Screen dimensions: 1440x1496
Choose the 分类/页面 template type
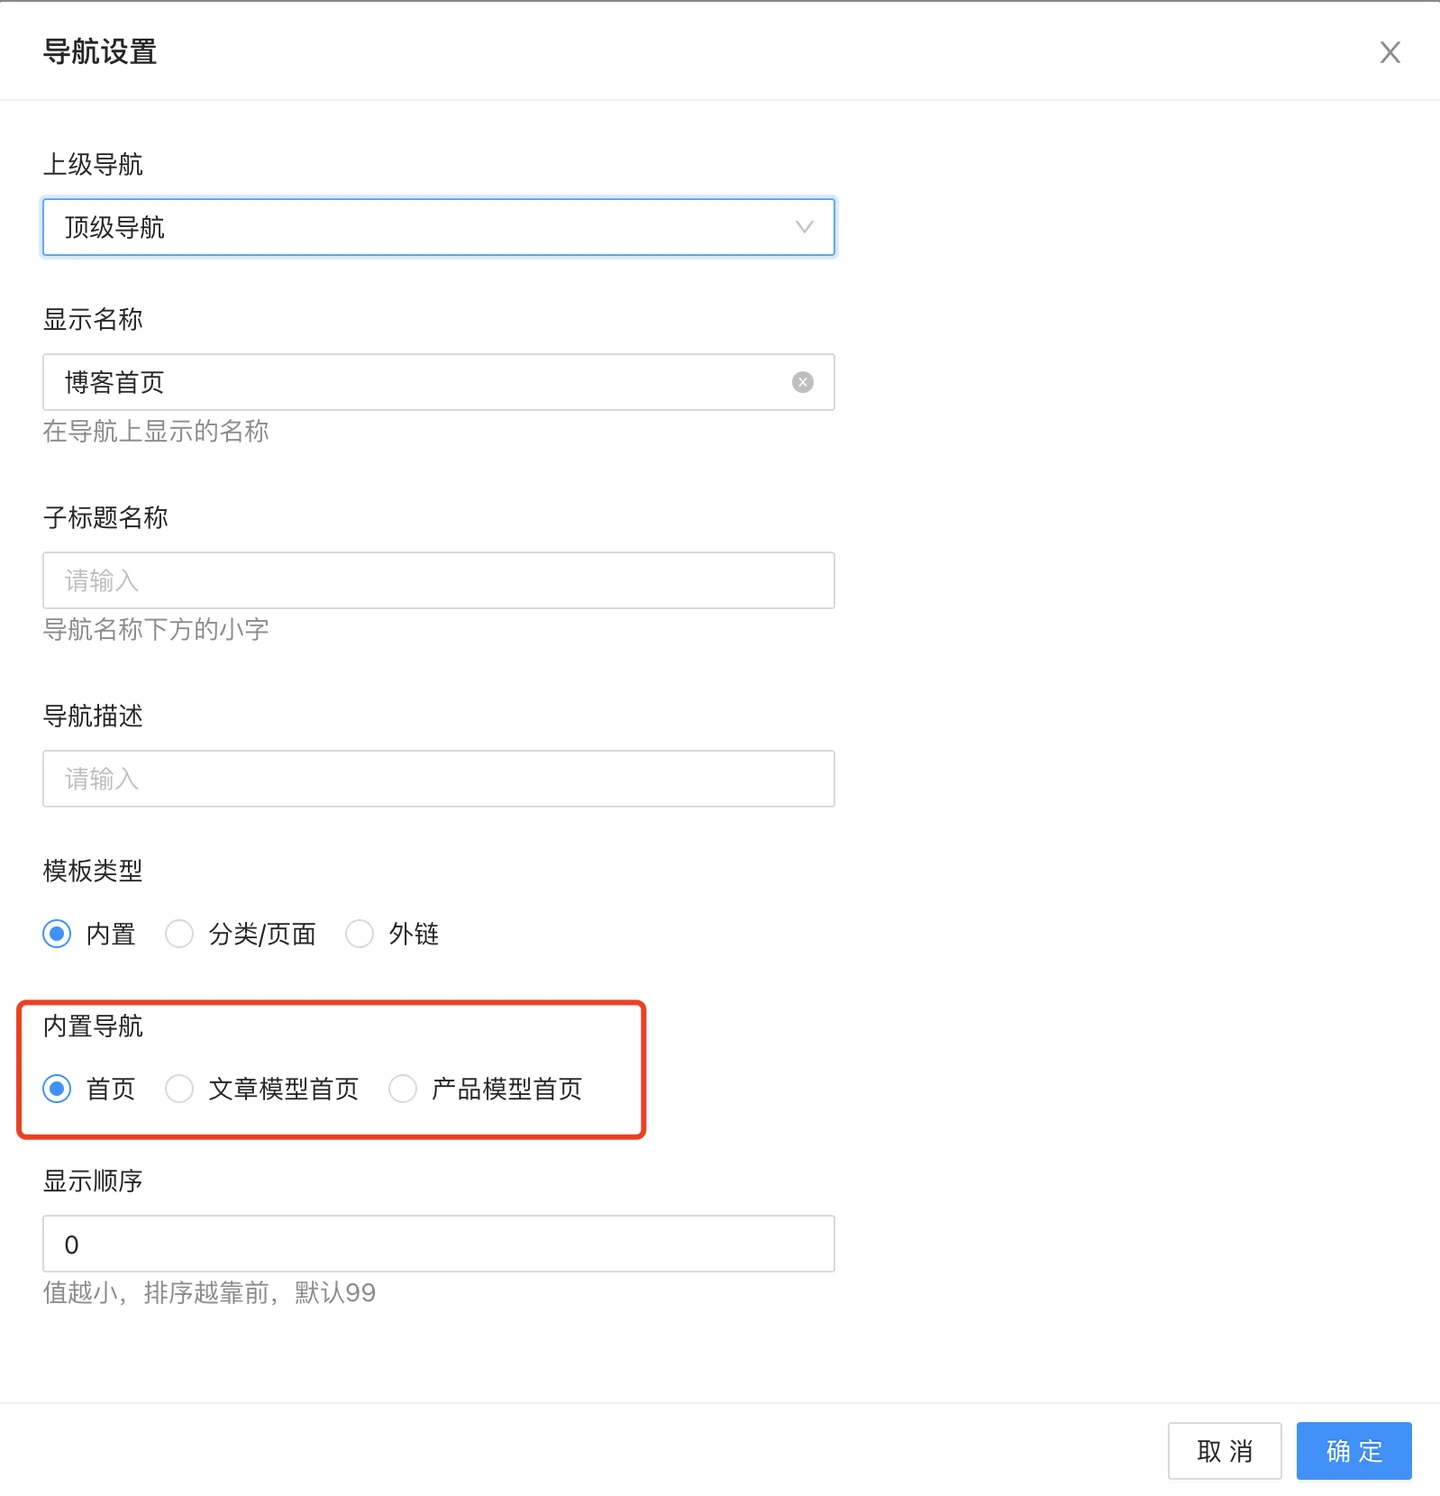180,934
